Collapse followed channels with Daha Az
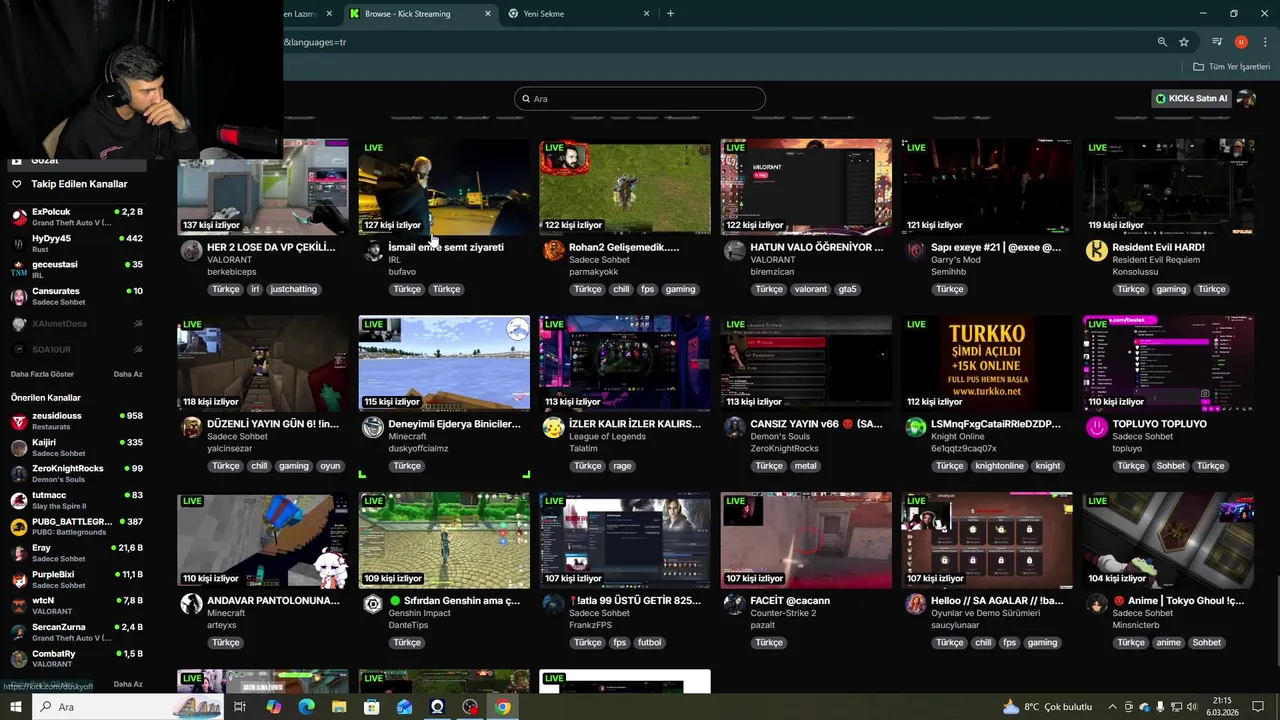Screen dimensions: 1280x720 [128, 374]
